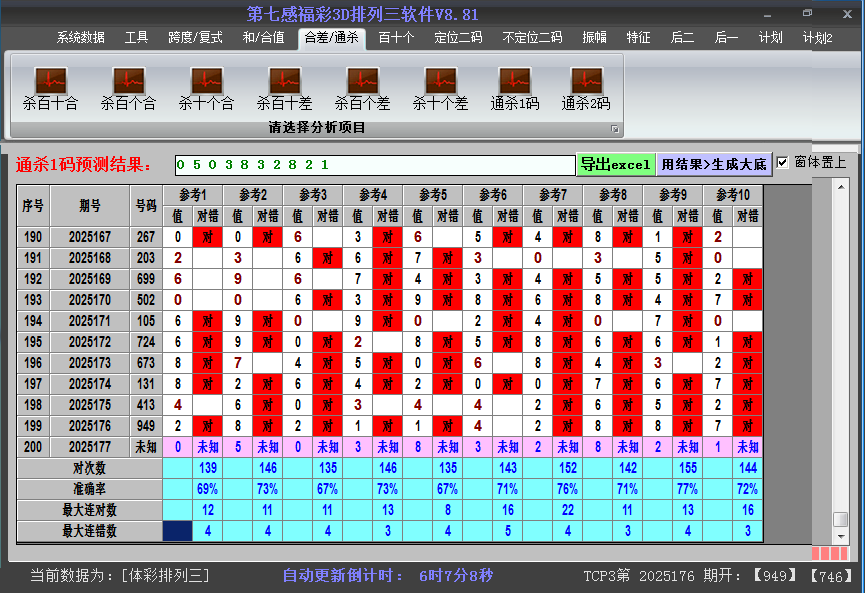Screen dimensions: 865x593
Task: Switch to the 百十个 tab
Action: pos(396,38)
